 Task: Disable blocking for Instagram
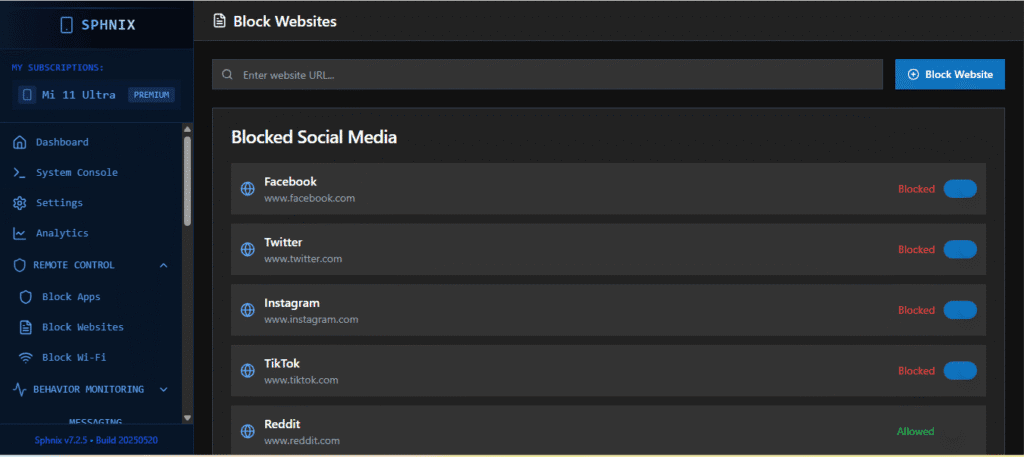(960, 310)
